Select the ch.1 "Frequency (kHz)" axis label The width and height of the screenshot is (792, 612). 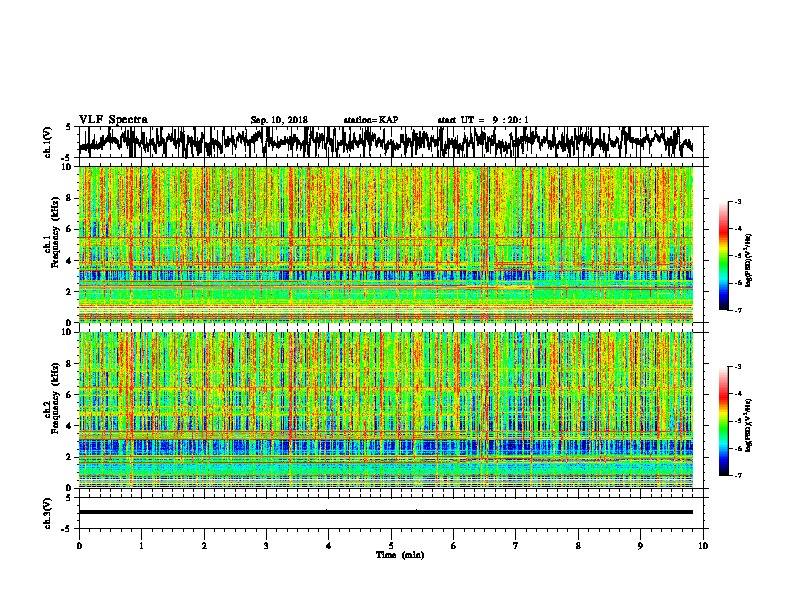(x=55, y=233)
